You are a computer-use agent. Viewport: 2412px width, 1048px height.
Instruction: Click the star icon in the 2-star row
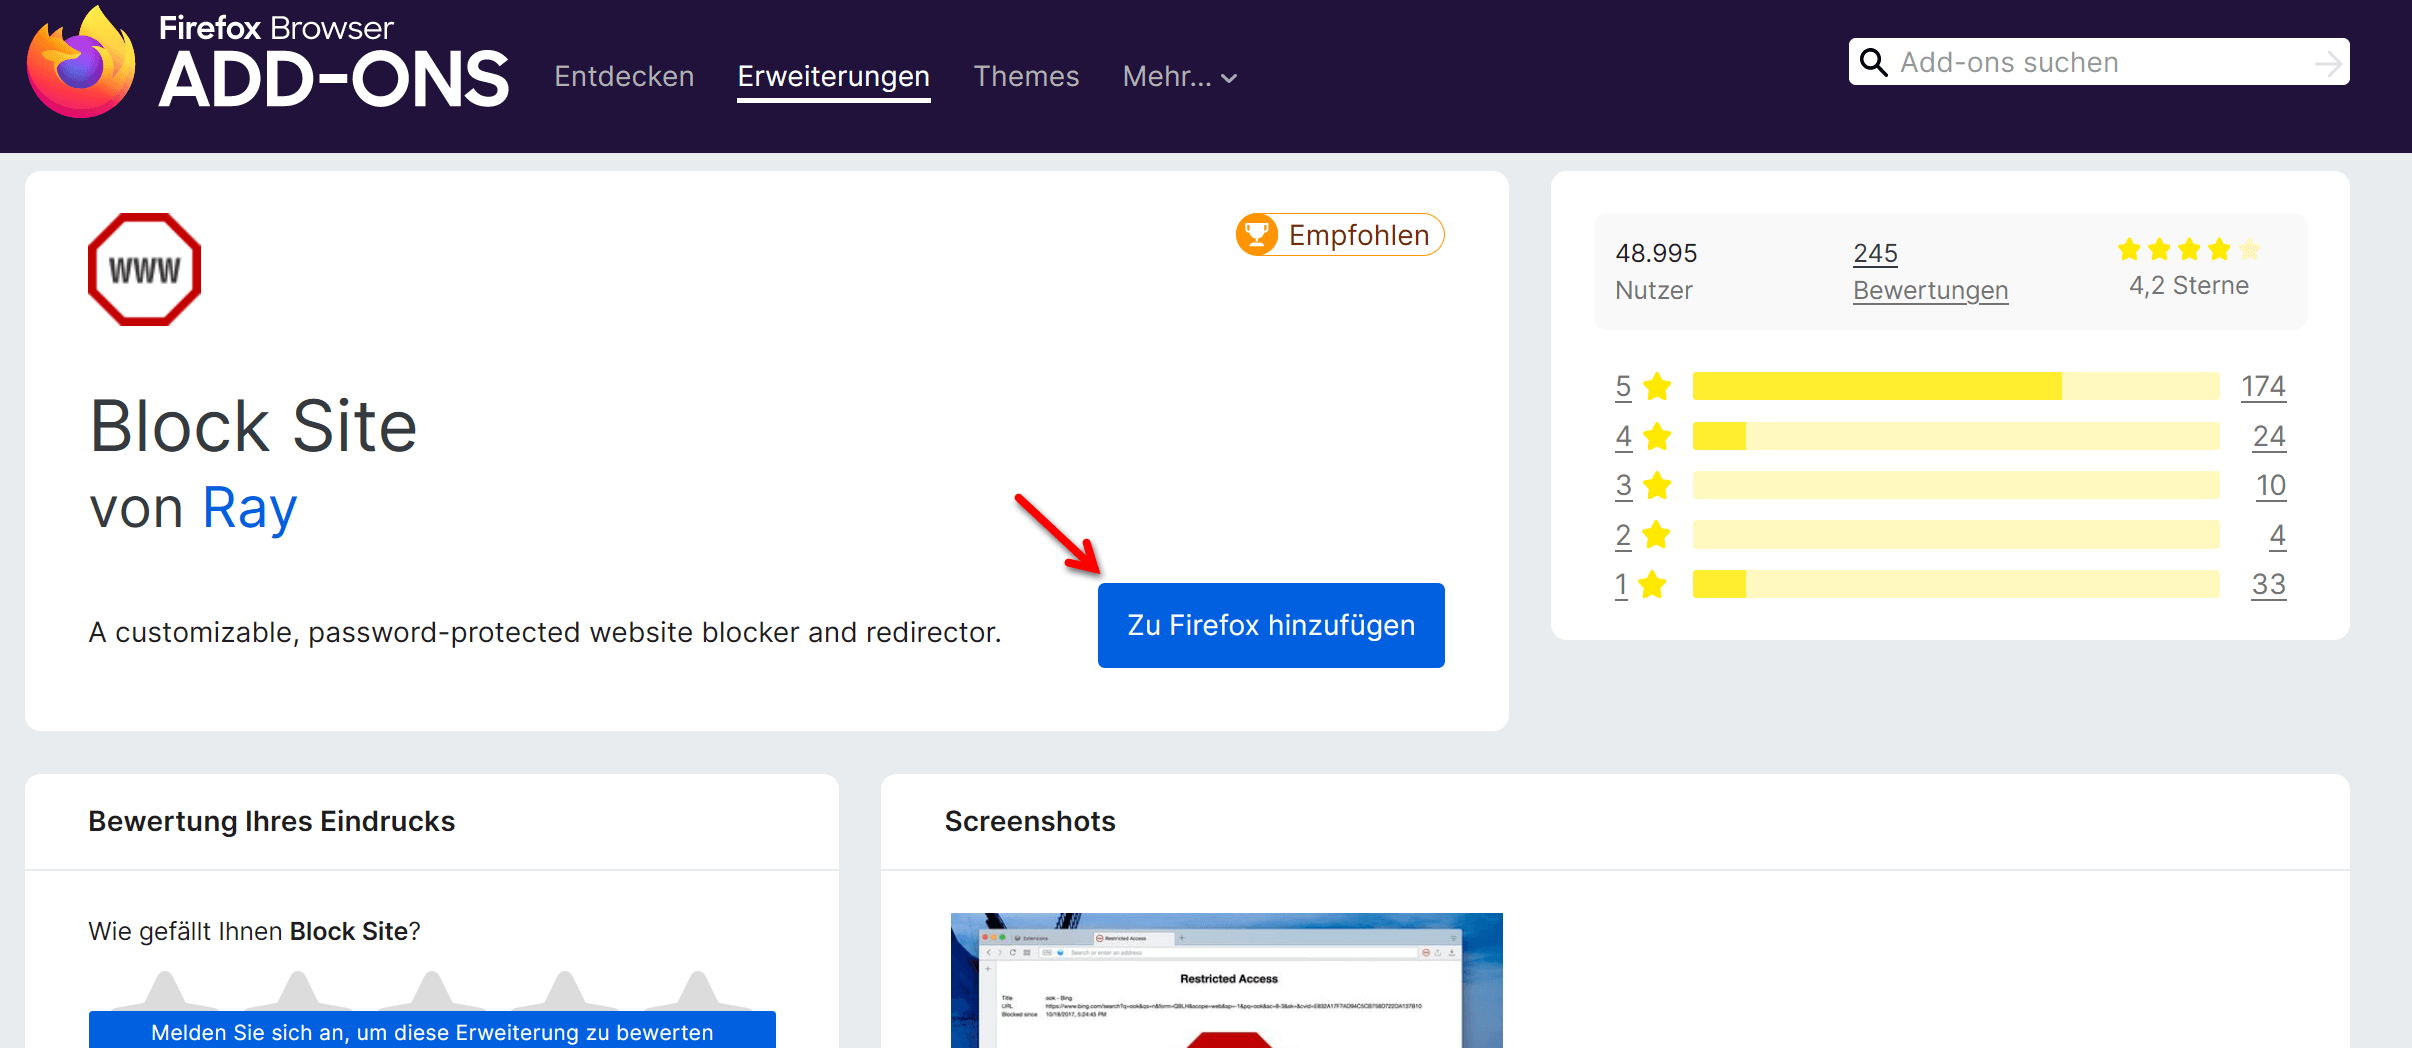[1657, 535]
